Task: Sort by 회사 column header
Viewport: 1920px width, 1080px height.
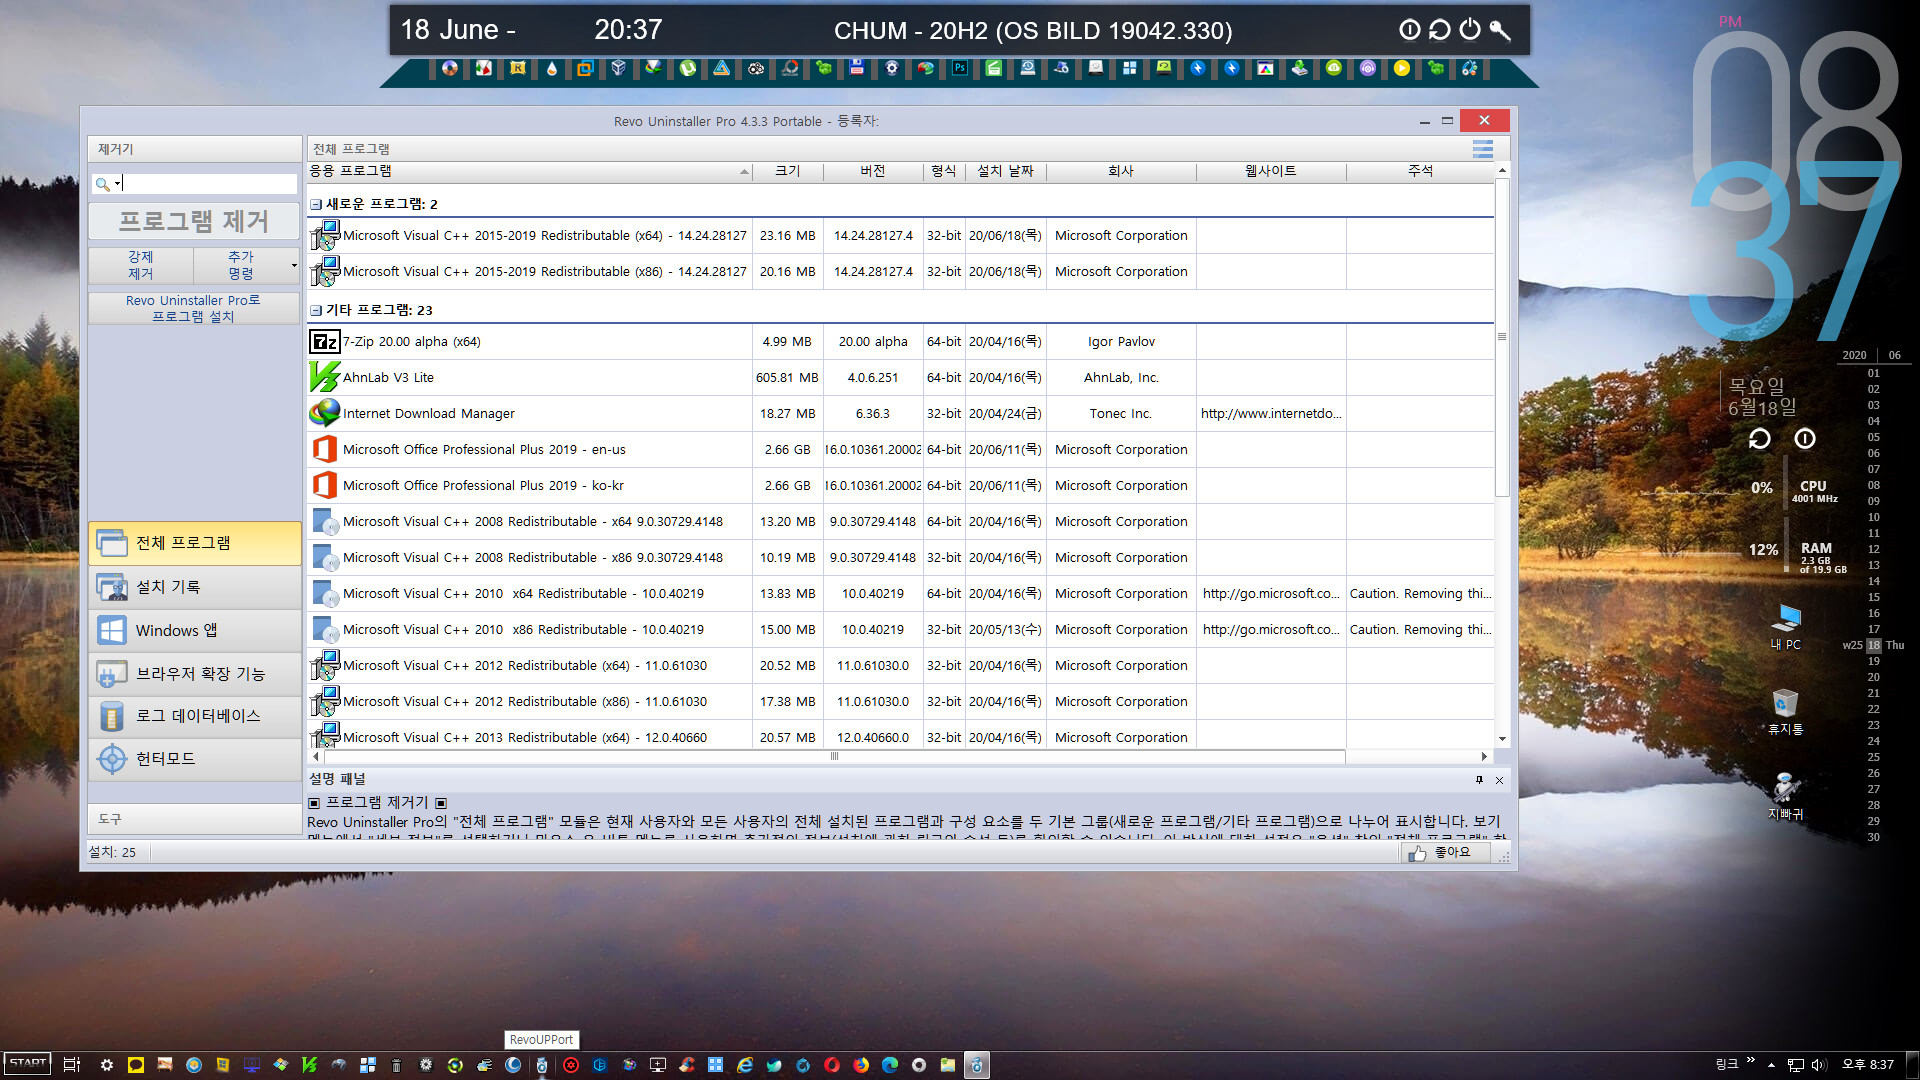Action: (1121, 172)
